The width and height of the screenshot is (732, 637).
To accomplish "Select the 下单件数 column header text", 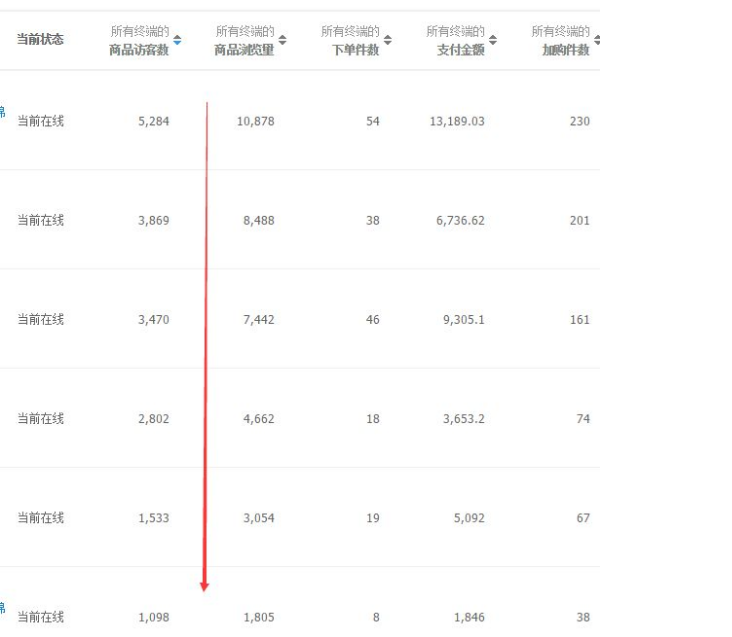I will click(x=355, y=49).
